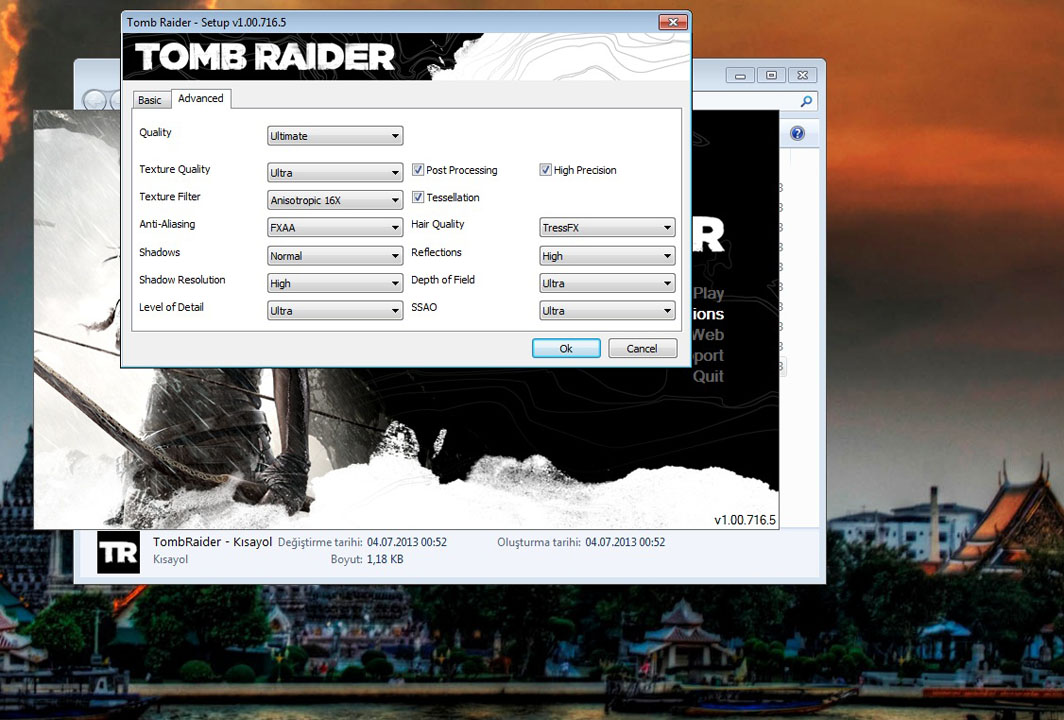The image size is (1064, 720).
Task: Confirm settings with the Ok button
Action: [566, 348]
